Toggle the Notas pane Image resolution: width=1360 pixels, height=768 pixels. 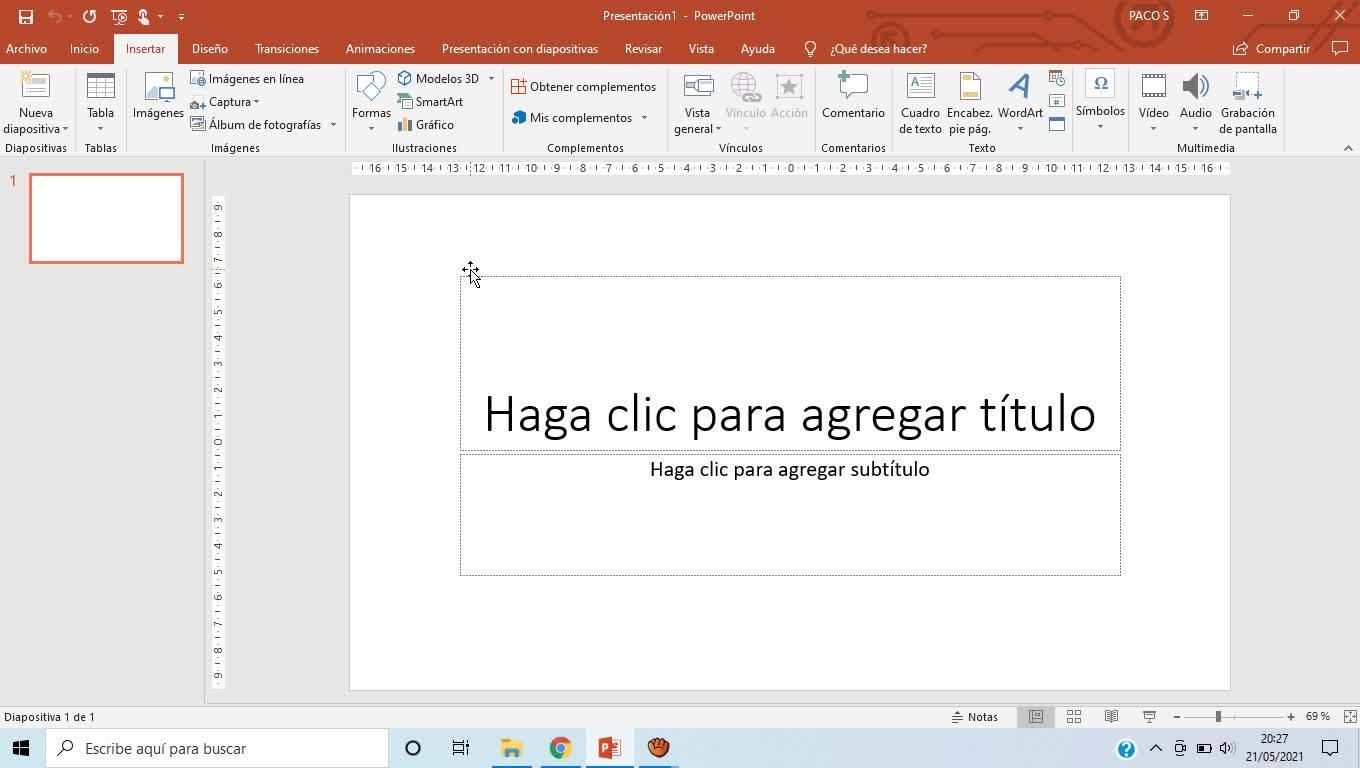click(974, 717)
